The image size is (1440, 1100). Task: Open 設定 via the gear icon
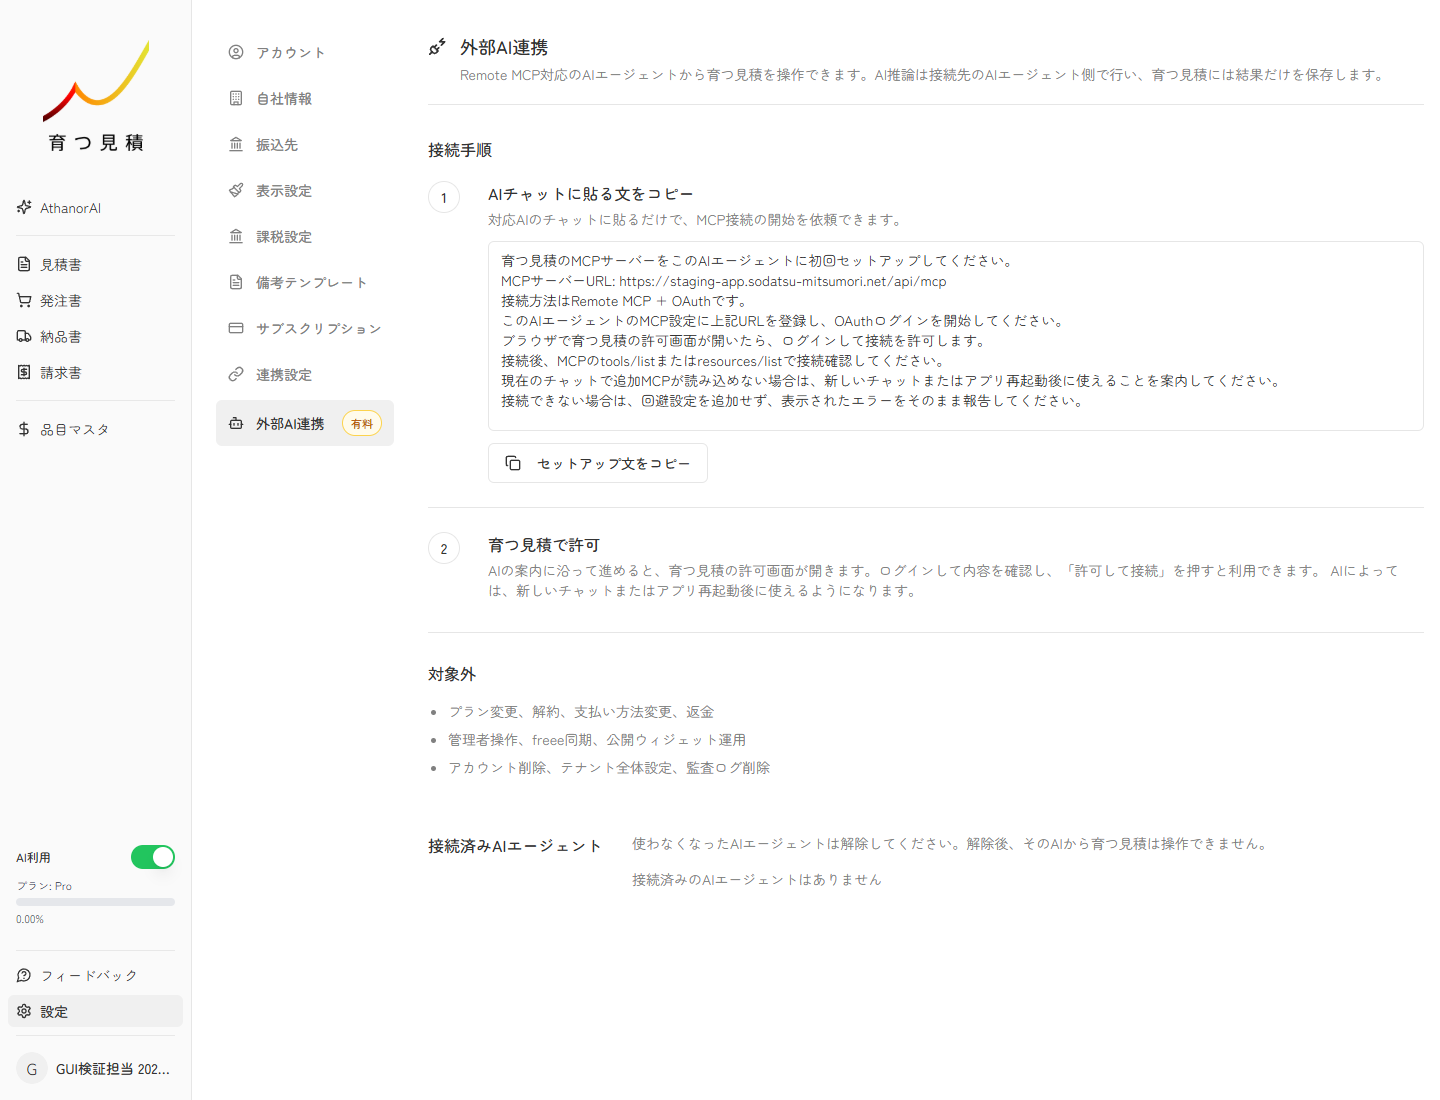pos(24,1011)
